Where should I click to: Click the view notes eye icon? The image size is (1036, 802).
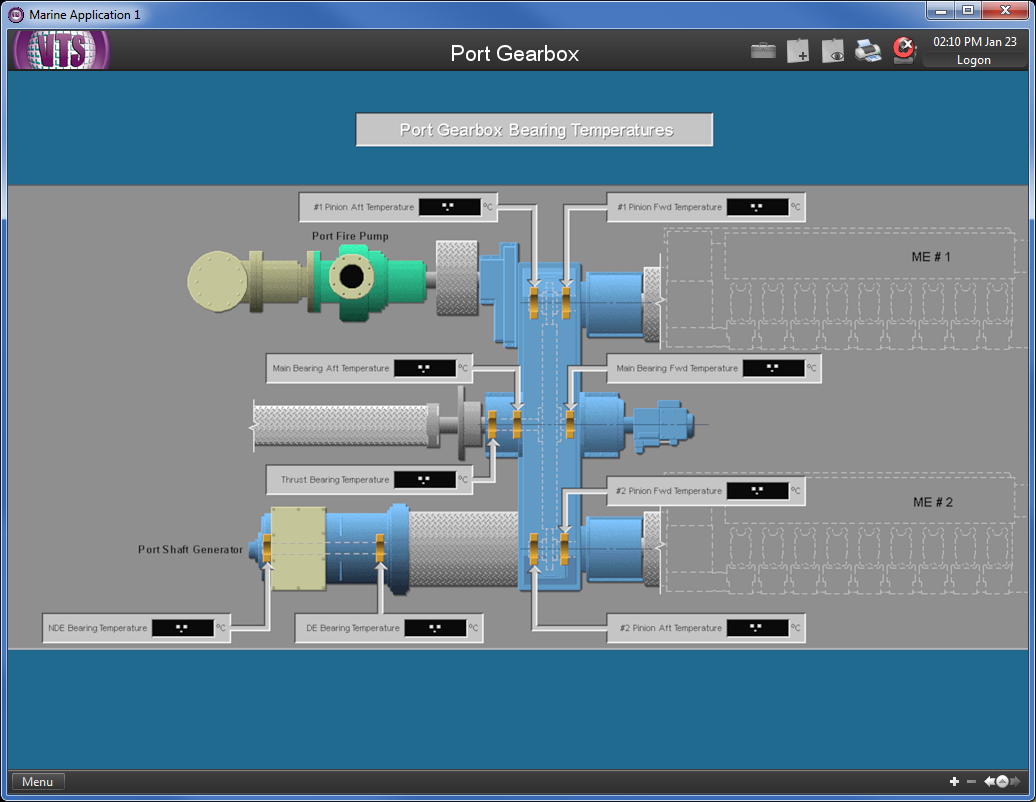click(x=832, y=51)
